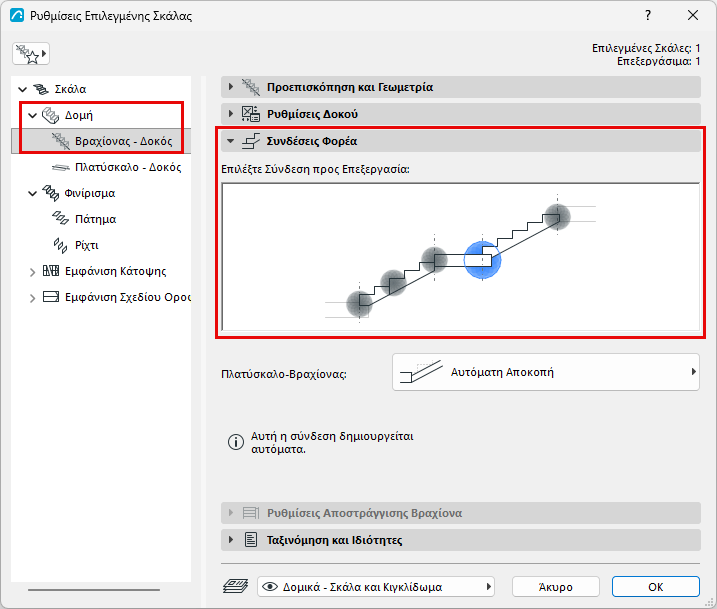Viewport: 717px width, 609px height.
Task: Click the Ρυθμίσεις Δοκού panel icon
Action: click(x=251, y=114)
